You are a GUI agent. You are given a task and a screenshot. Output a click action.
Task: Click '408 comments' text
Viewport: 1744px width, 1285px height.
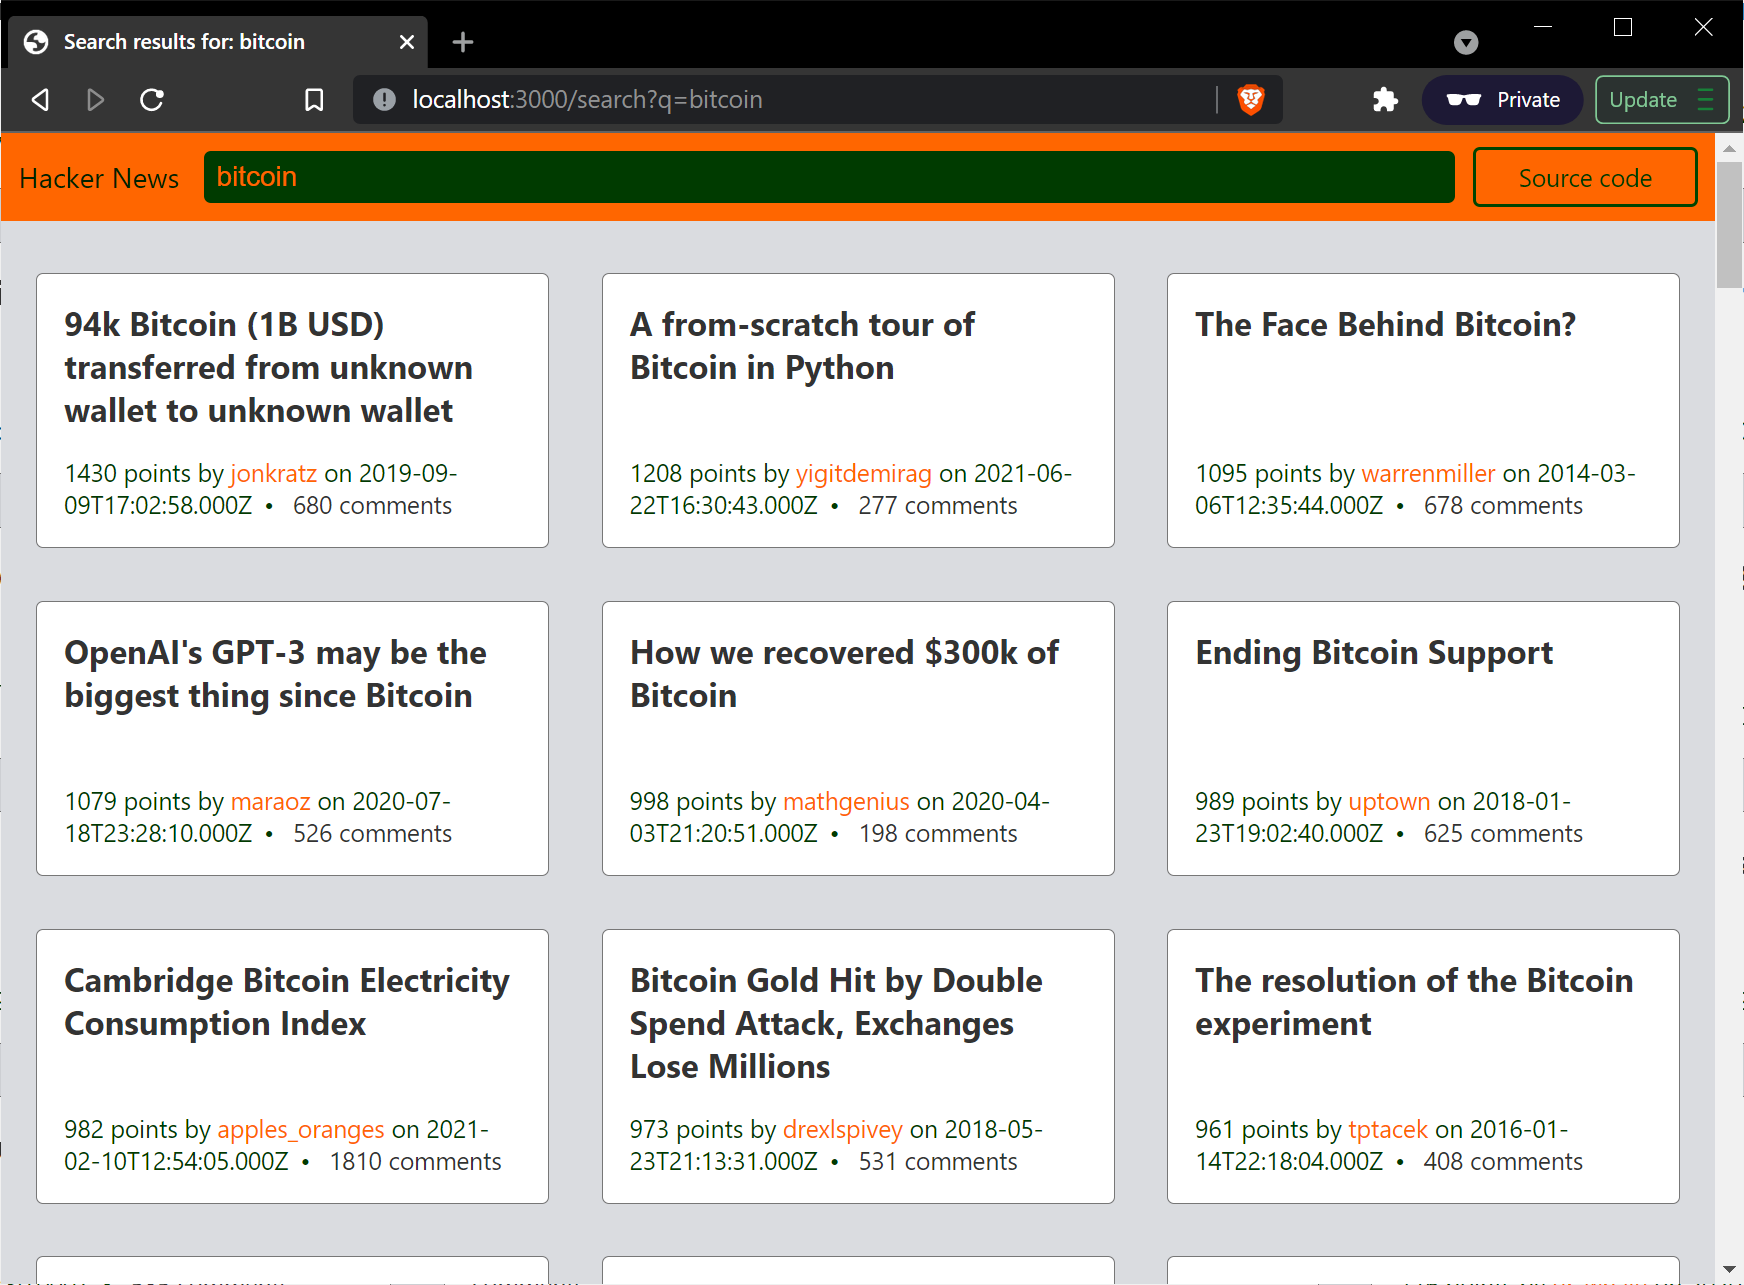pyautogui.click(x=1503, y=1162)
